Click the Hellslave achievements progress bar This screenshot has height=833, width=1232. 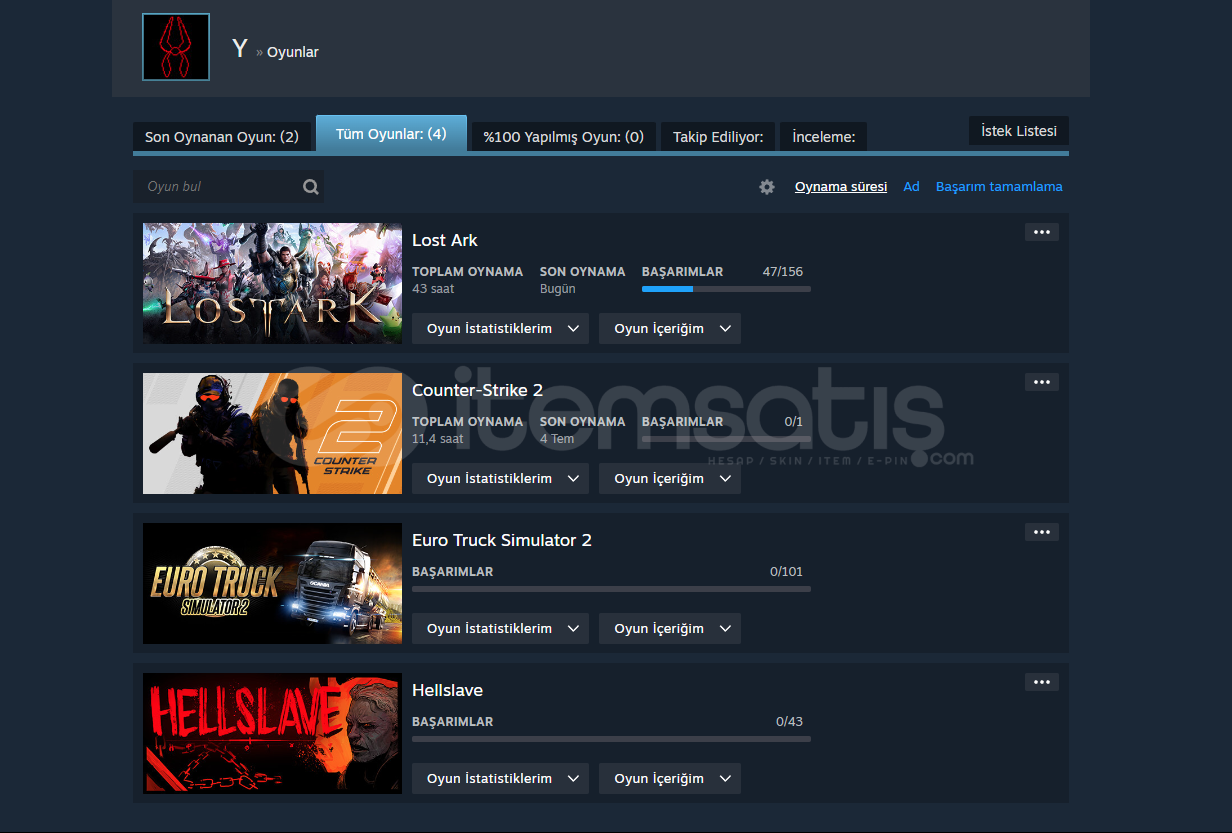(x=611, y=739)
